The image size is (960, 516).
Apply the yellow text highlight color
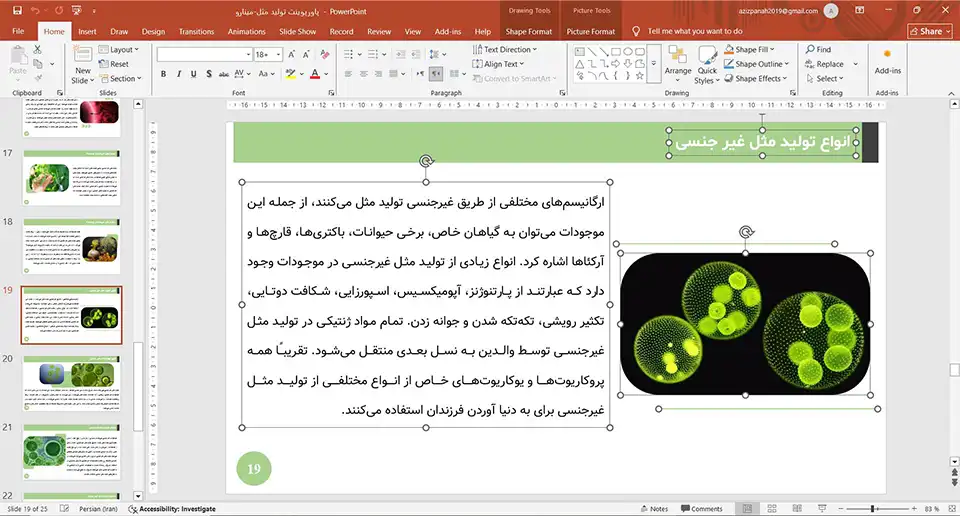[290, 74]
